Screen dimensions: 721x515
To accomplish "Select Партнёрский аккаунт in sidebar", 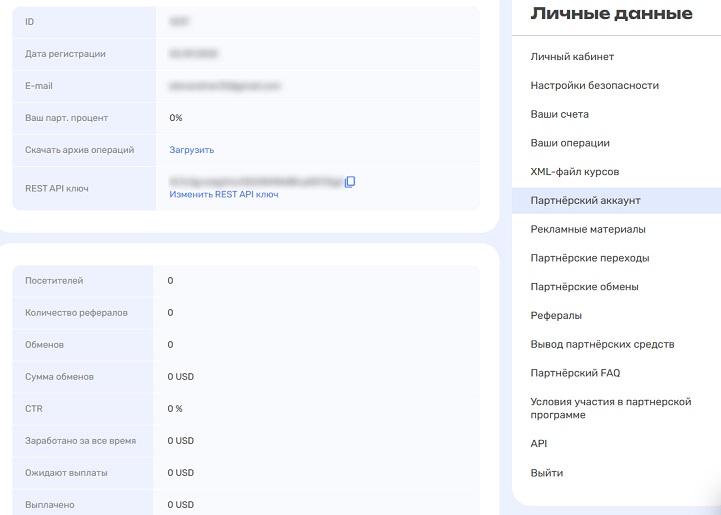I will point(585,201).
